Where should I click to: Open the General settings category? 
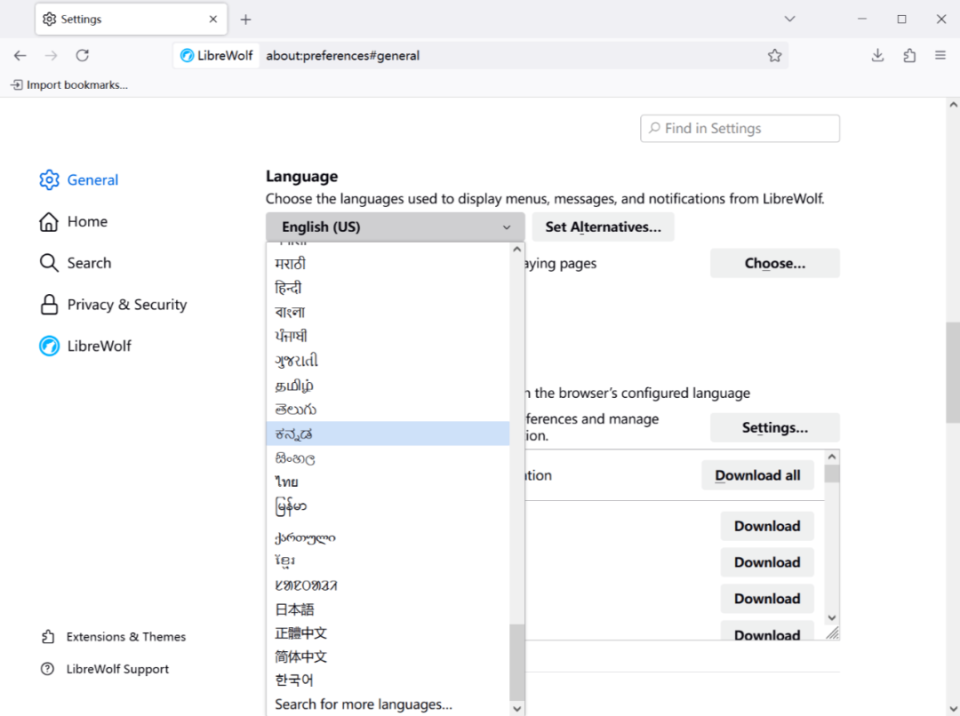click(79, 180)
